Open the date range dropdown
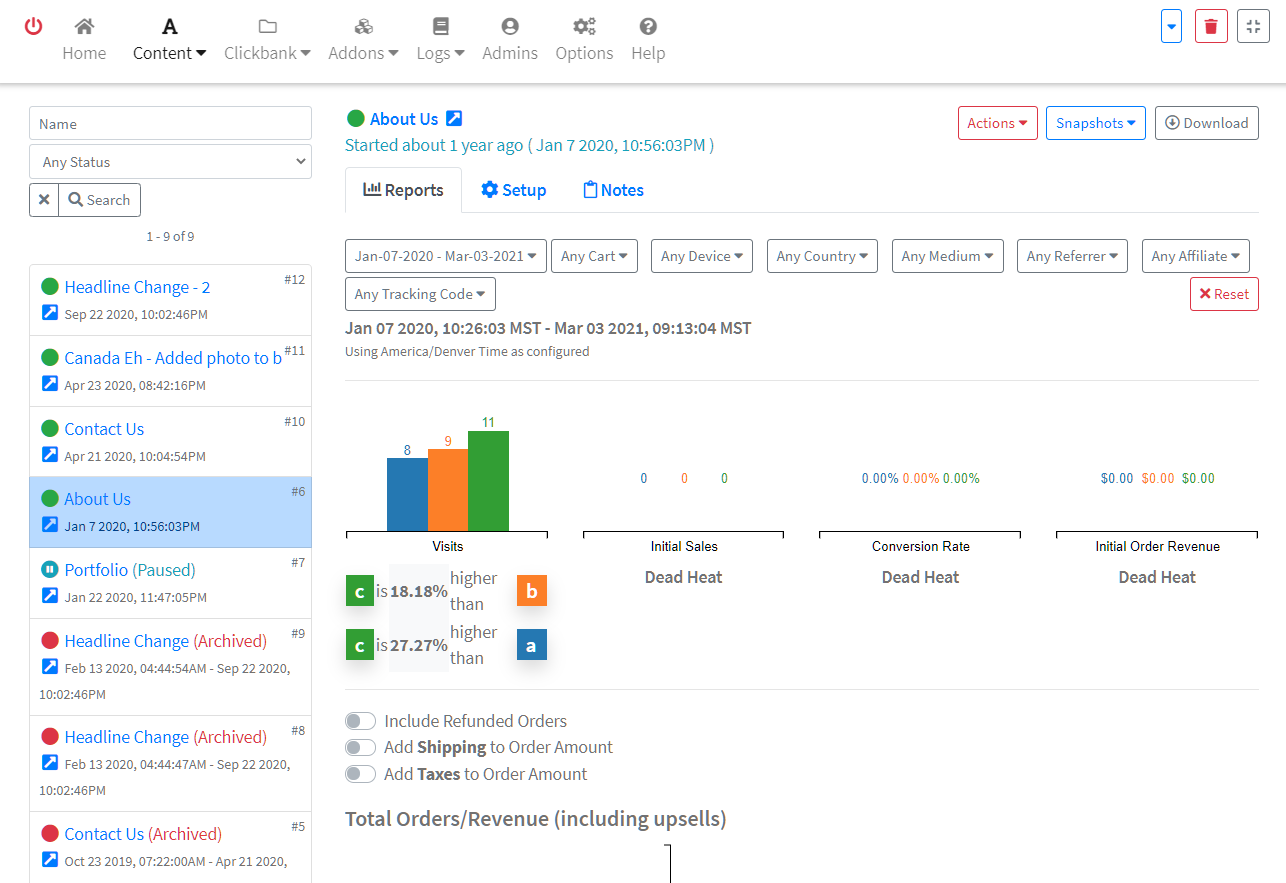 tap(445, 256)
